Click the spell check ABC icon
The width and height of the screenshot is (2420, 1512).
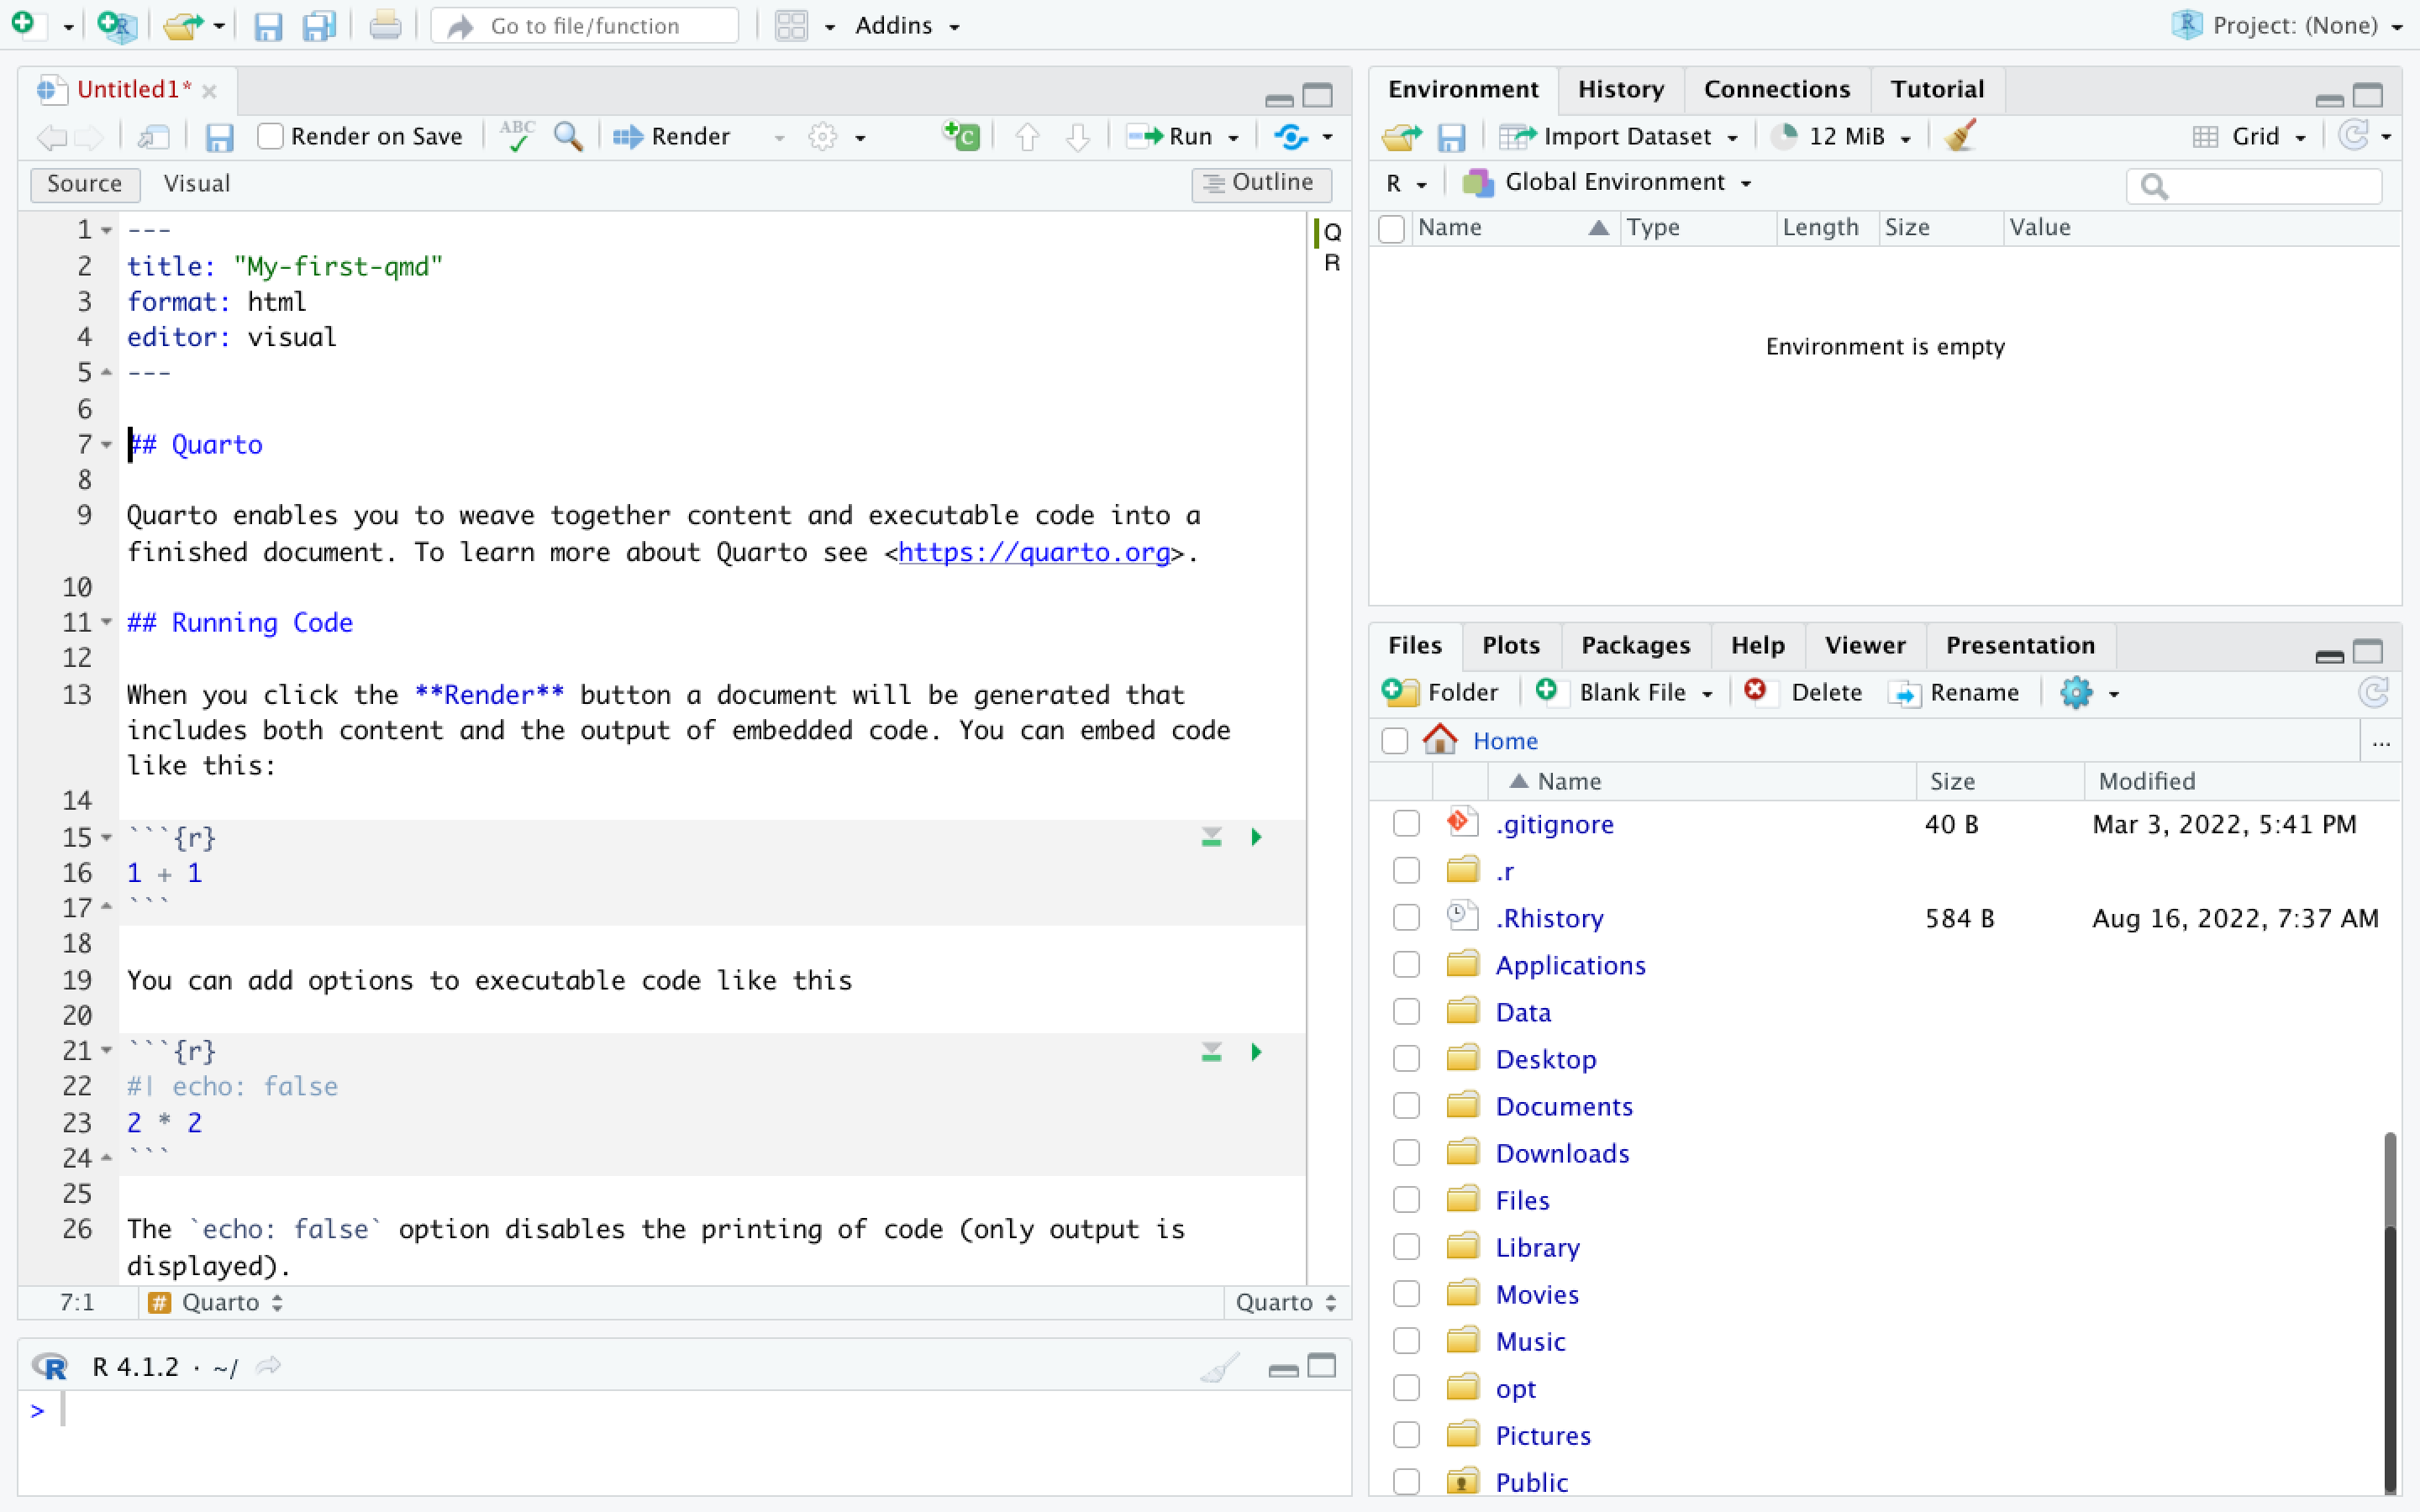coord(517,136)
